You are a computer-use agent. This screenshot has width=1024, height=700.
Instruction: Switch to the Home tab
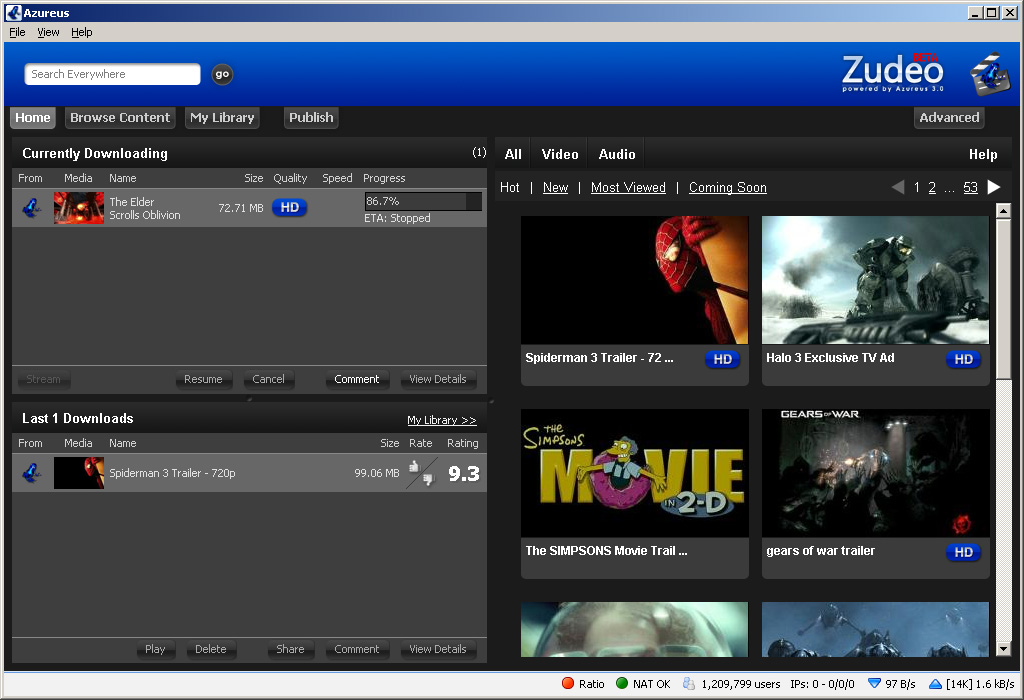(33, 118)
